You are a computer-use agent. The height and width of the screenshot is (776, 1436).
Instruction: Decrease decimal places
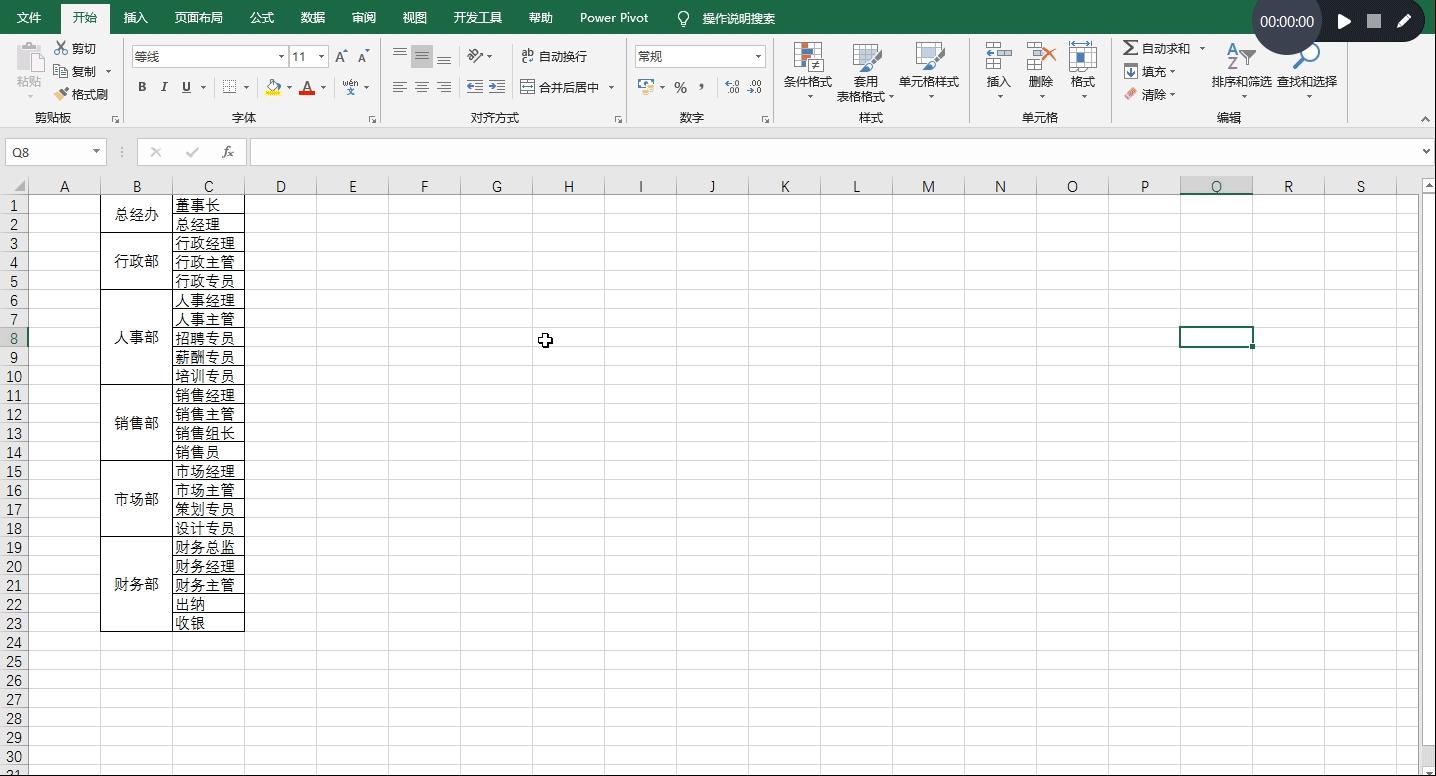click(755, 87)
